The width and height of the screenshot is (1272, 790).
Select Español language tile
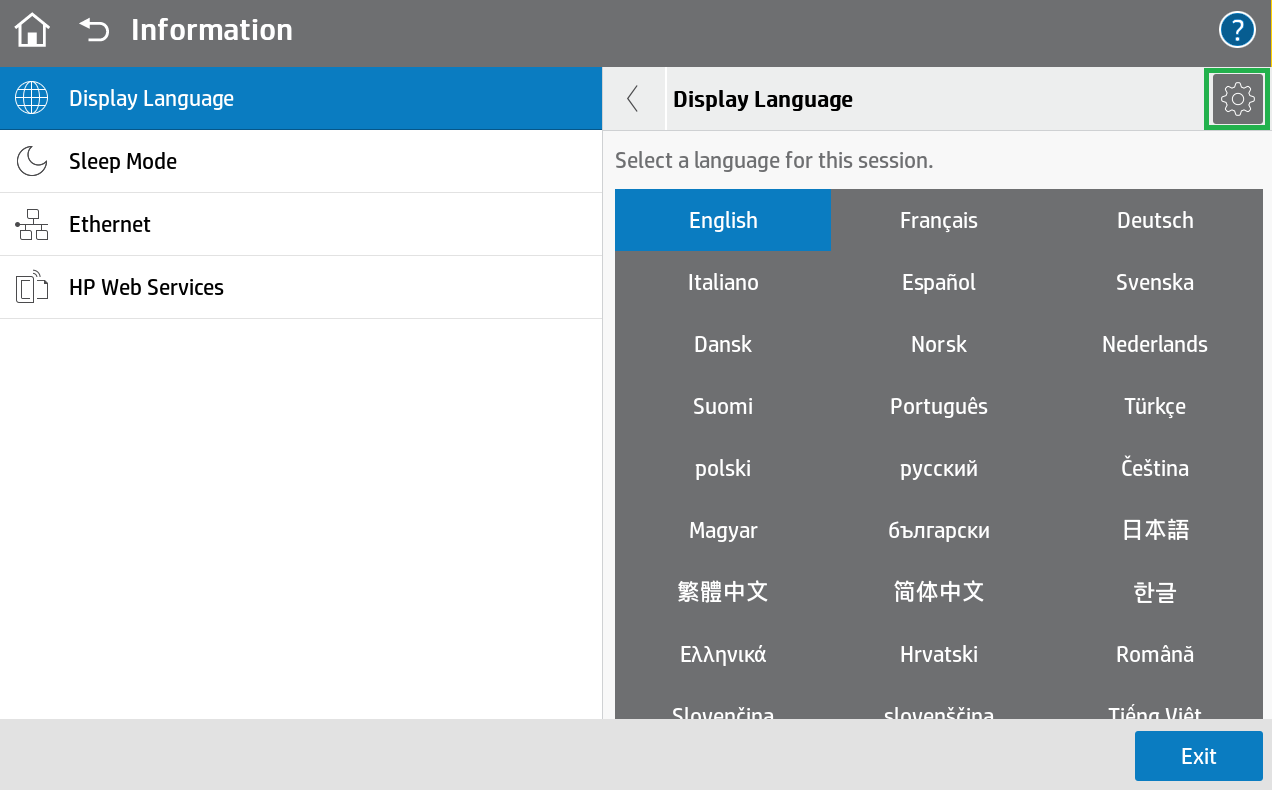coord(938,282)
